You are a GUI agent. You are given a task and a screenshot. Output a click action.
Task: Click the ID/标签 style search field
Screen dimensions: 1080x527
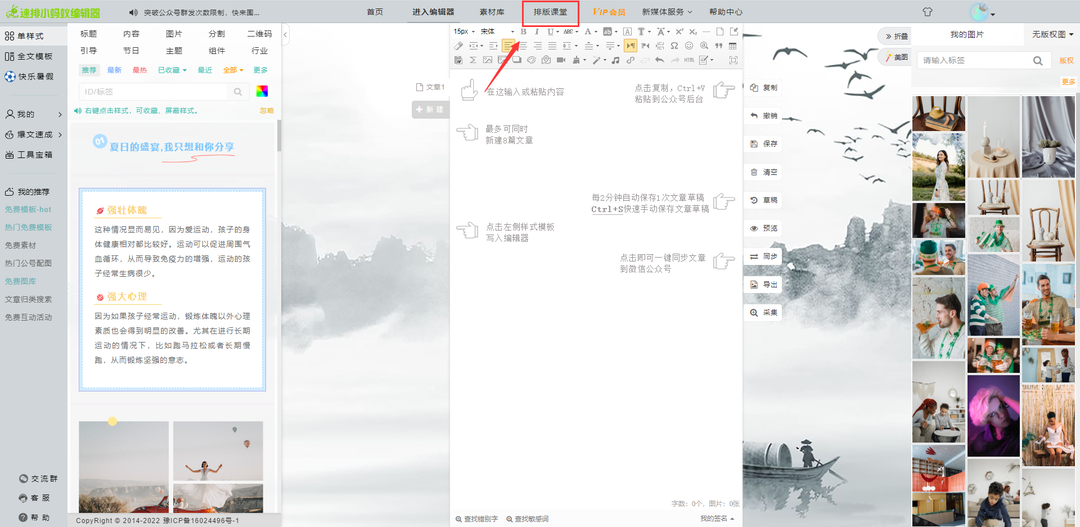click(x=154, y=92)
